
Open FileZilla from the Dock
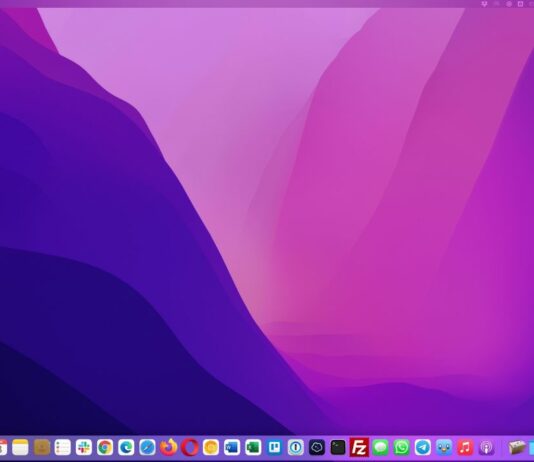click(x=359, y=447)
